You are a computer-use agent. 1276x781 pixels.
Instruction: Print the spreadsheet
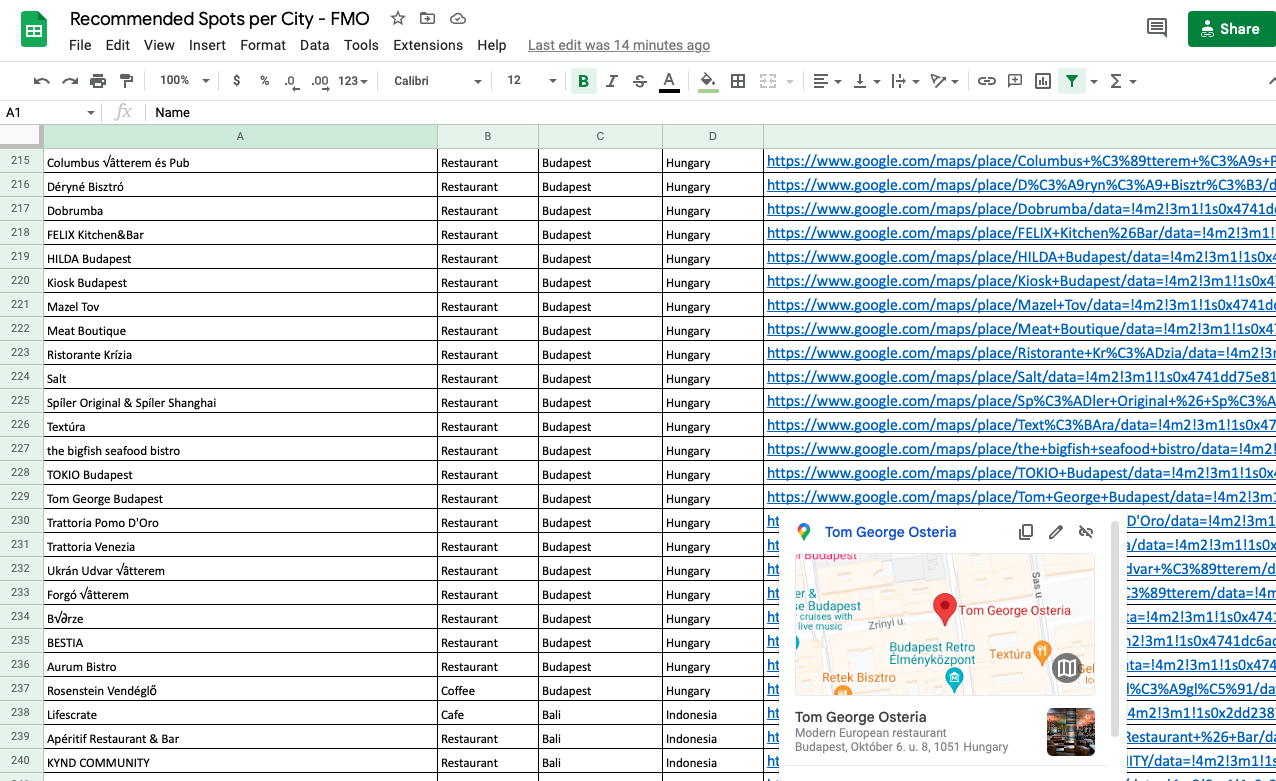coord(98,81)
